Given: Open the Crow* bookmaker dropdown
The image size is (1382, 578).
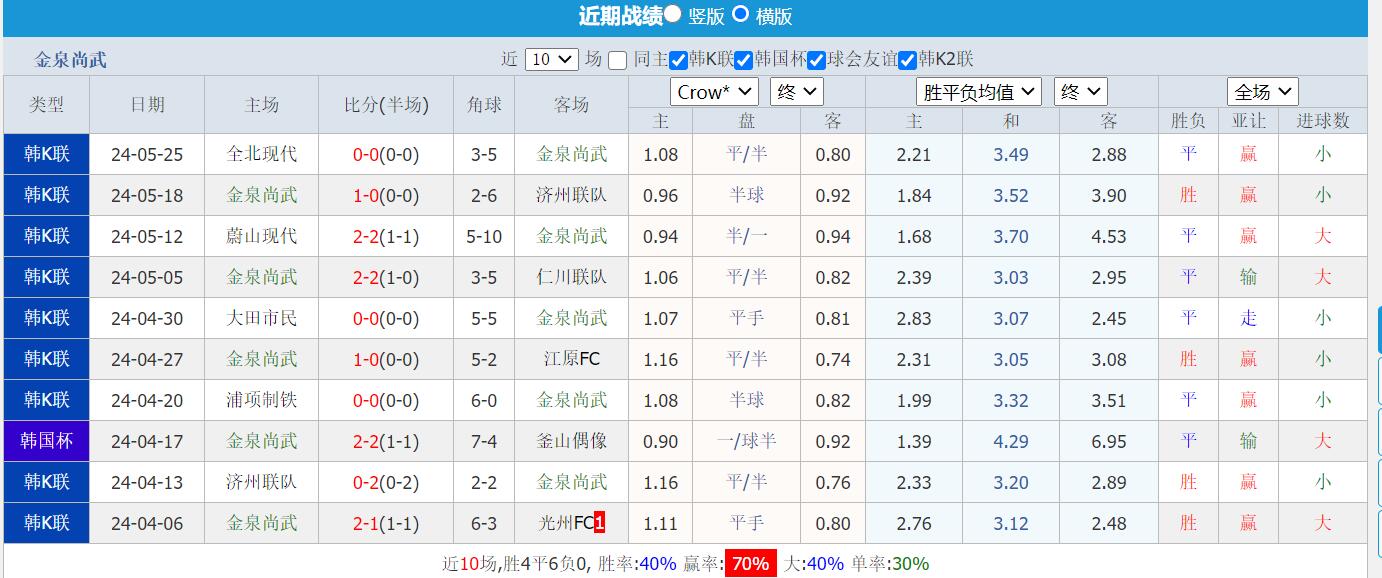Looking at the screenshot, I should click(713, 91).
